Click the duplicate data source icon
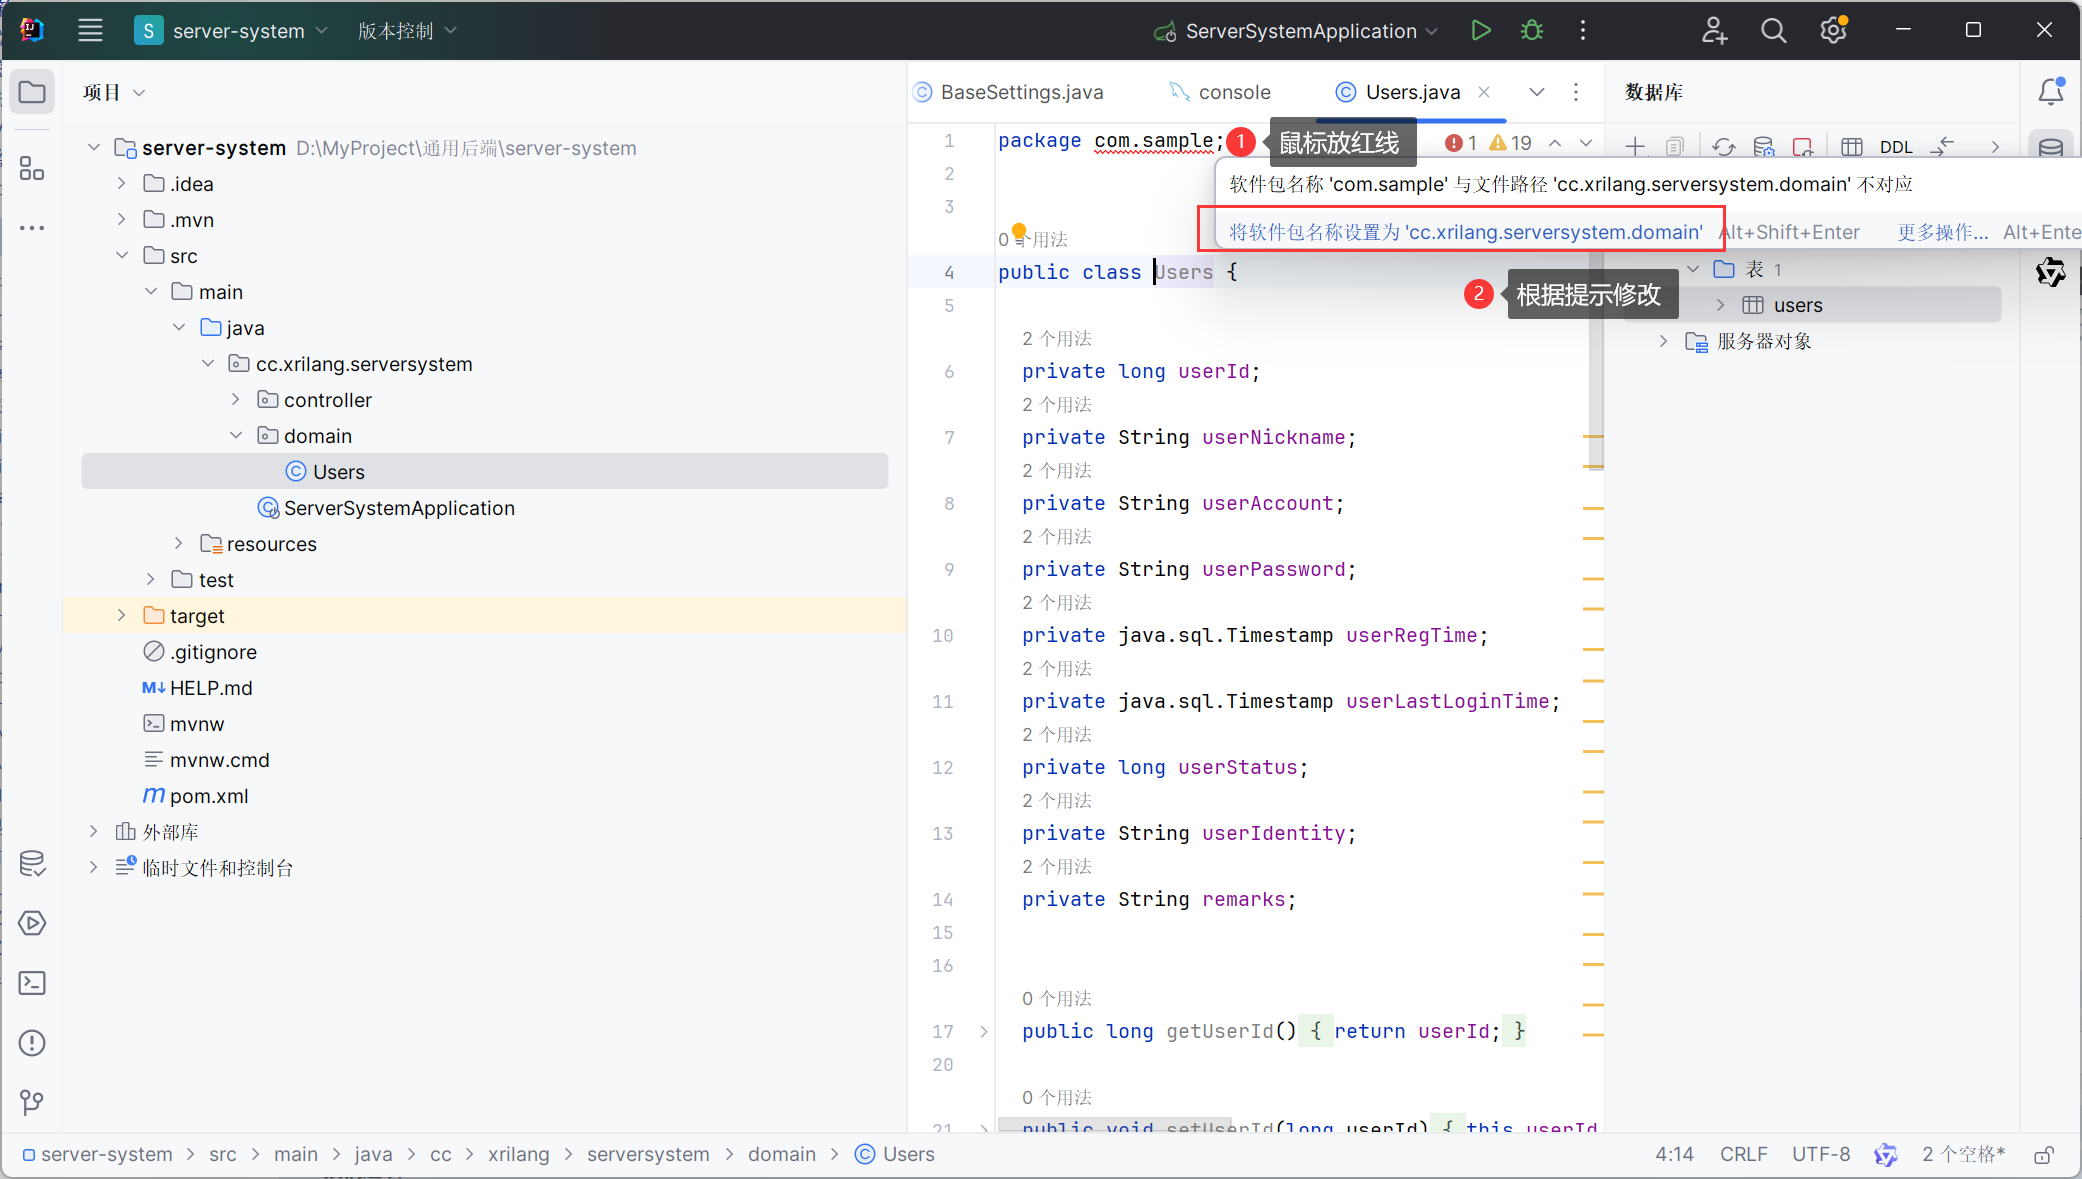 coord(1675,147)
